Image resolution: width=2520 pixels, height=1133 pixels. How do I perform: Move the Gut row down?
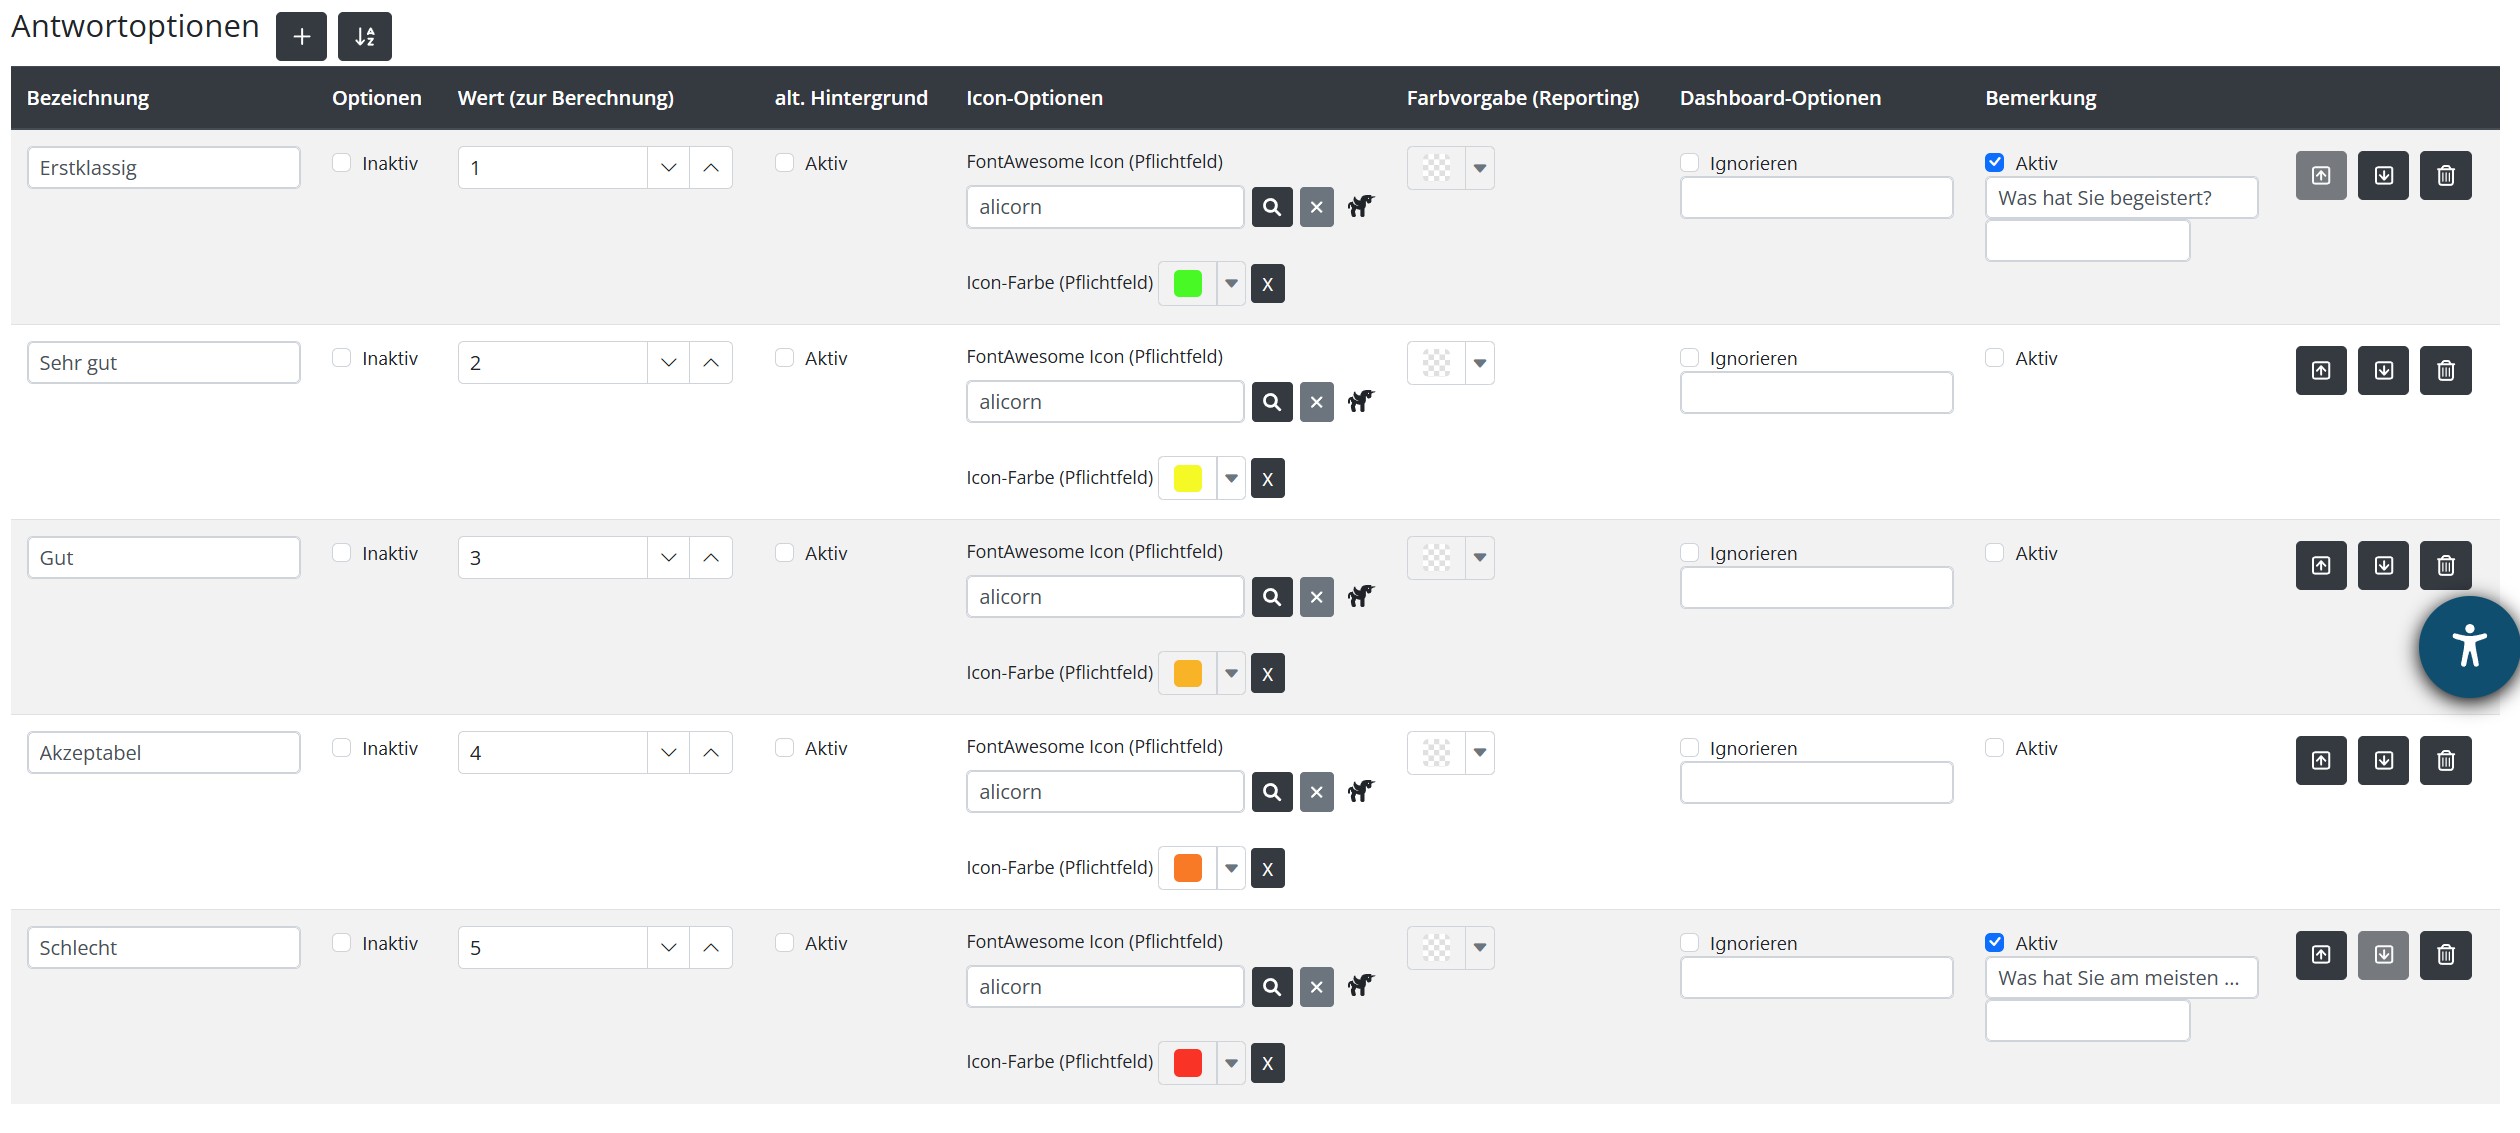pyautogui.click(x=2383, y=566)
